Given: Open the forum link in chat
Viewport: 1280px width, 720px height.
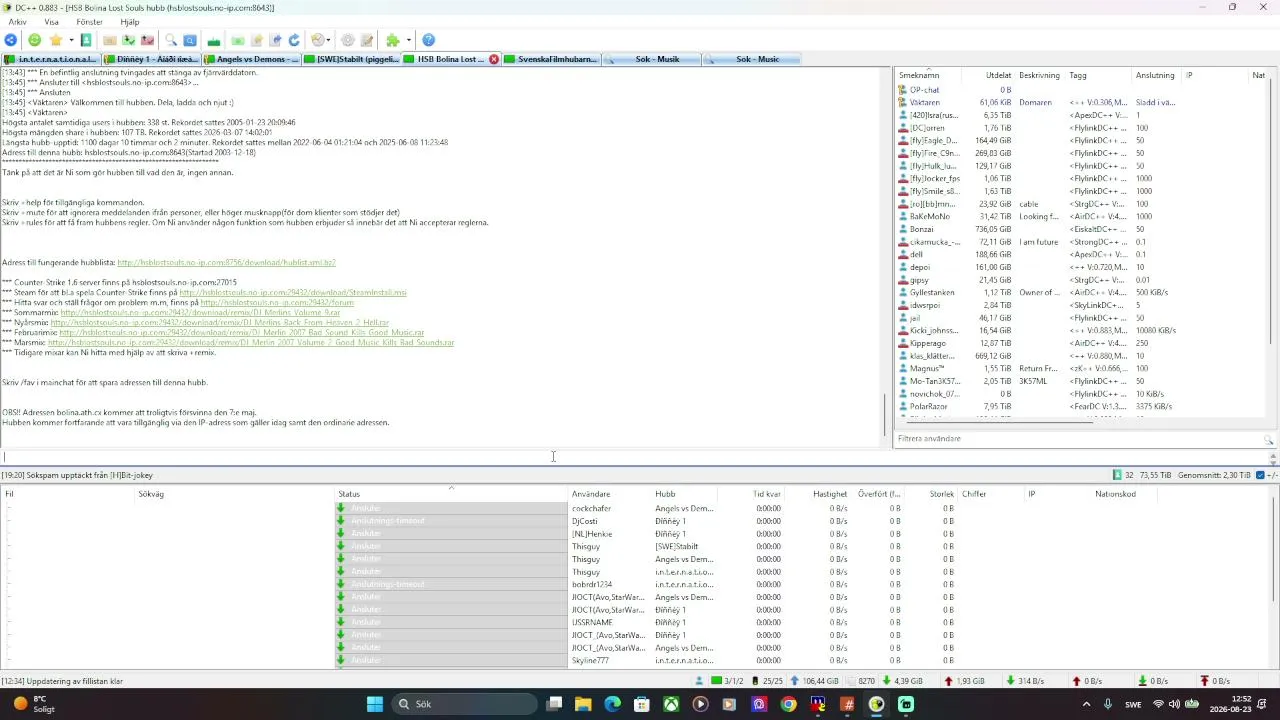Looking at the screenshot, I should (277, 302).
